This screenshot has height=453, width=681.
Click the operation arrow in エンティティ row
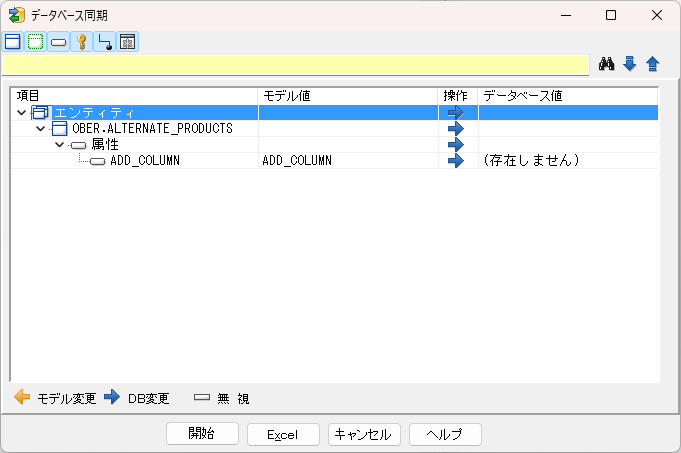click(456, 113)
